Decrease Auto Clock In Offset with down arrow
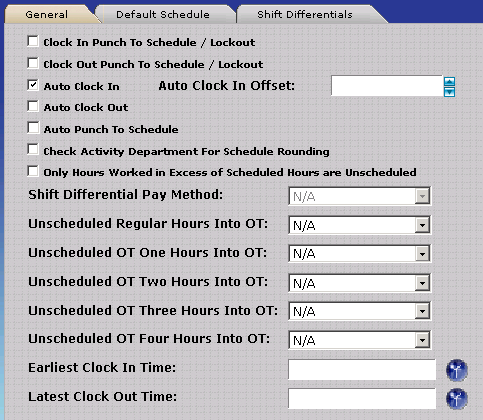The image size is (483, 420). click(449, 92)
